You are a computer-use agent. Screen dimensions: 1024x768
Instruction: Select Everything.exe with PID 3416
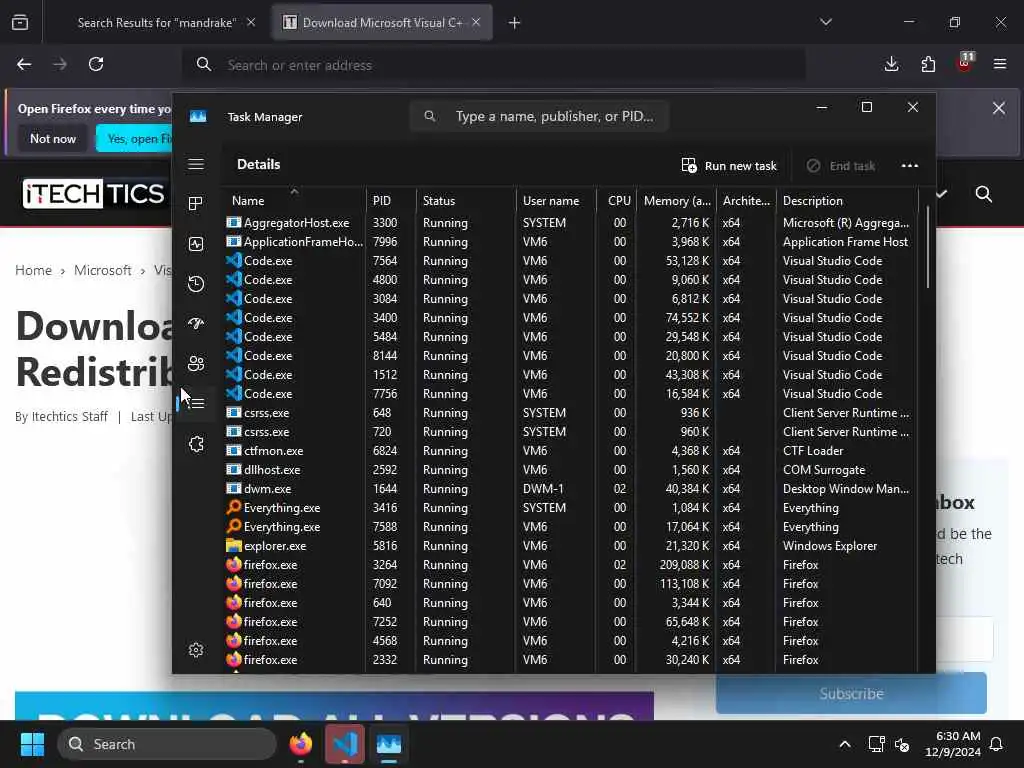pos(571,507)
